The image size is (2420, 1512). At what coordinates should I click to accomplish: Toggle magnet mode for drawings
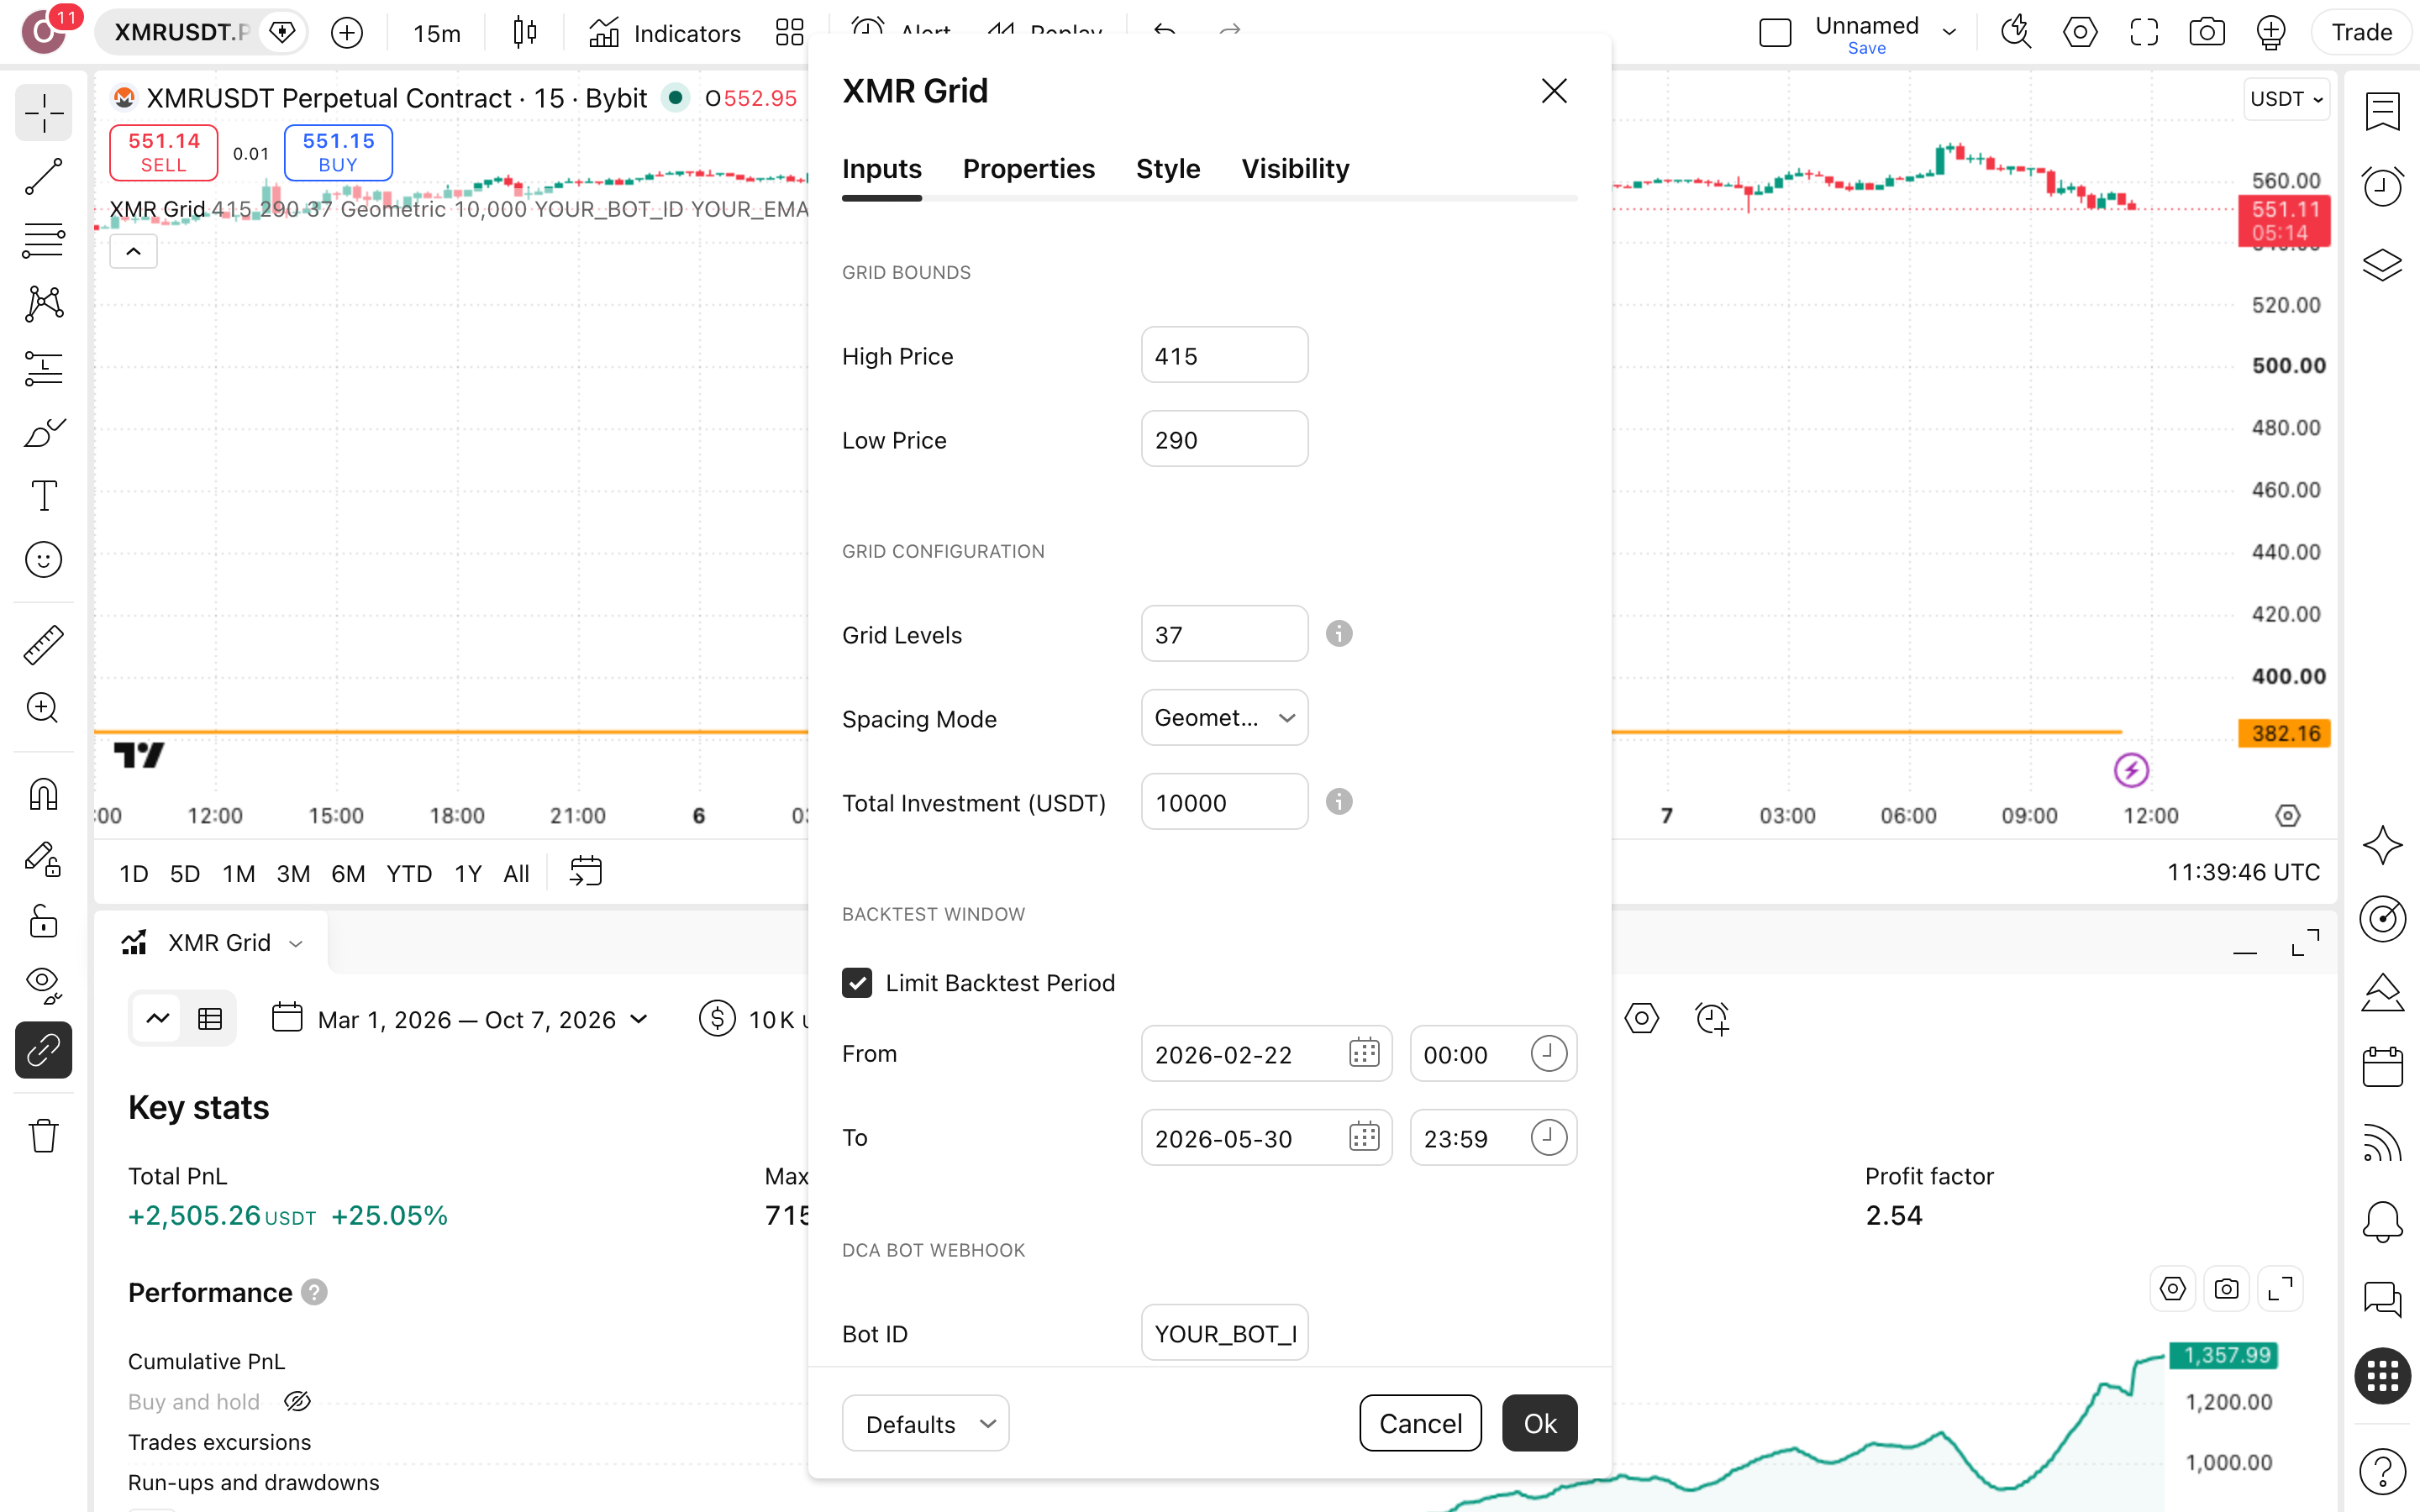[43, 794]
